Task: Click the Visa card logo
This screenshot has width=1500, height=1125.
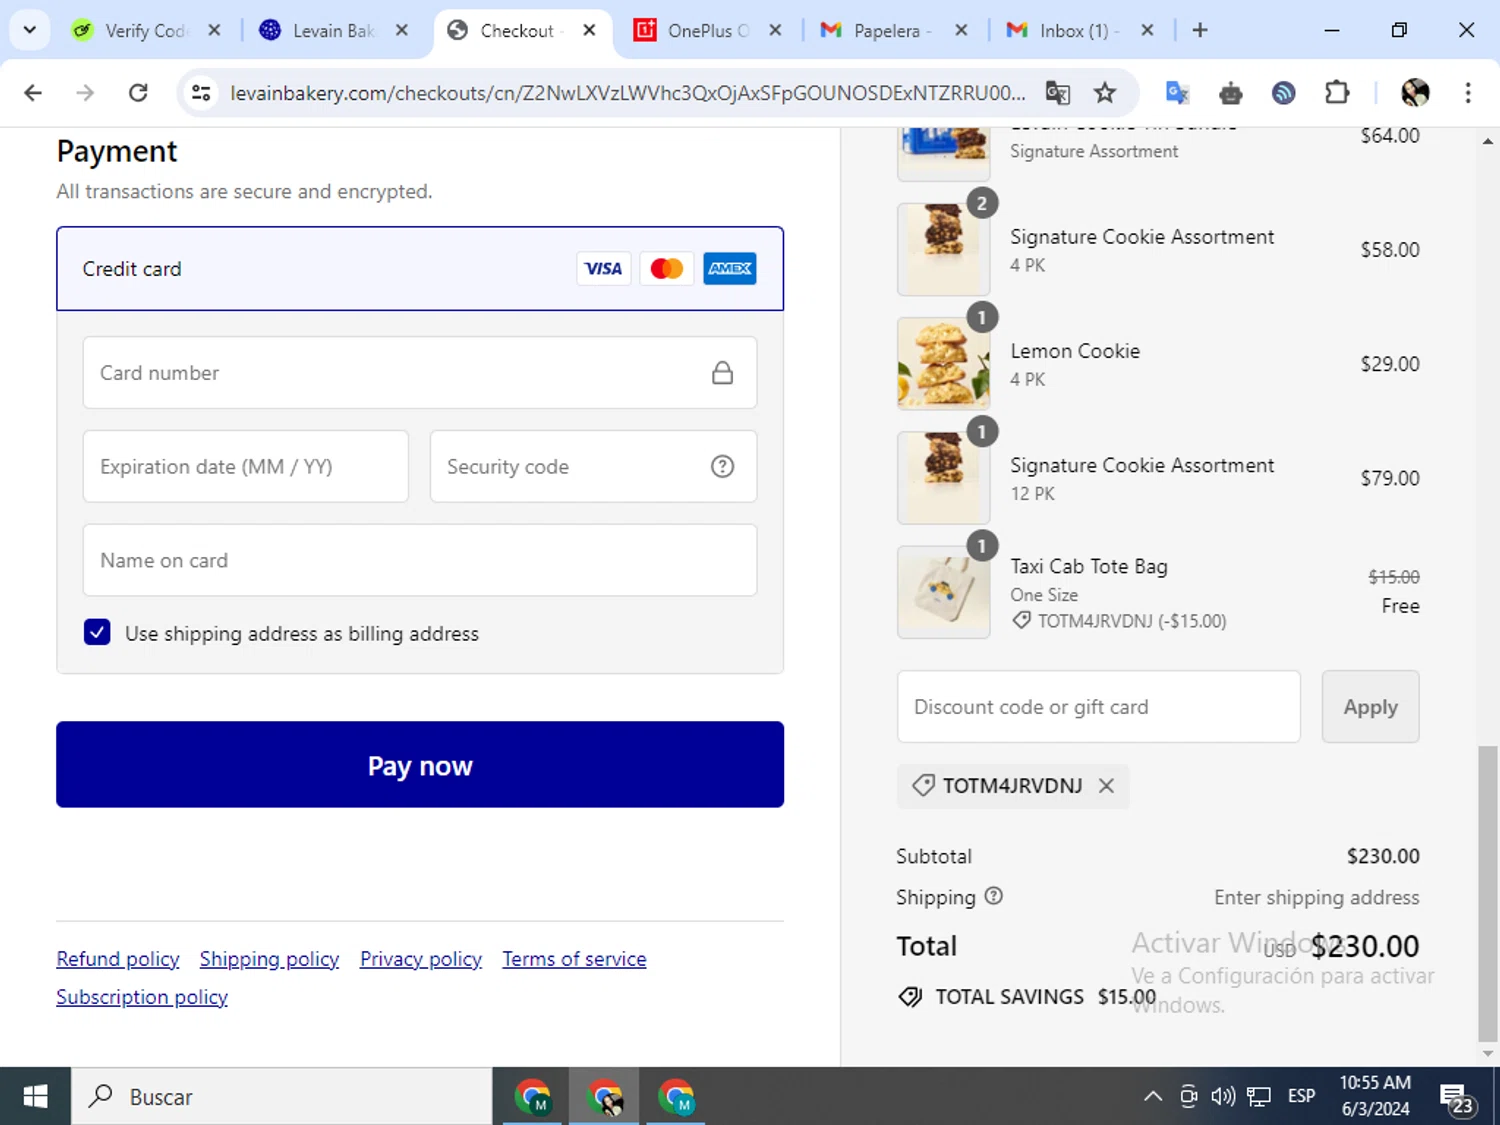Action: coord(603,269)
